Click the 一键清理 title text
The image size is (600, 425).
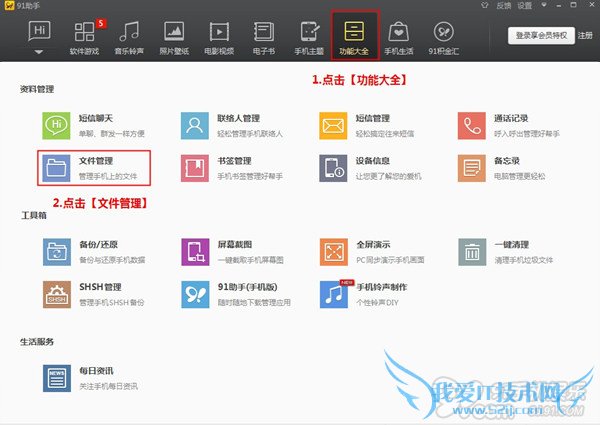tap(512, 244)
